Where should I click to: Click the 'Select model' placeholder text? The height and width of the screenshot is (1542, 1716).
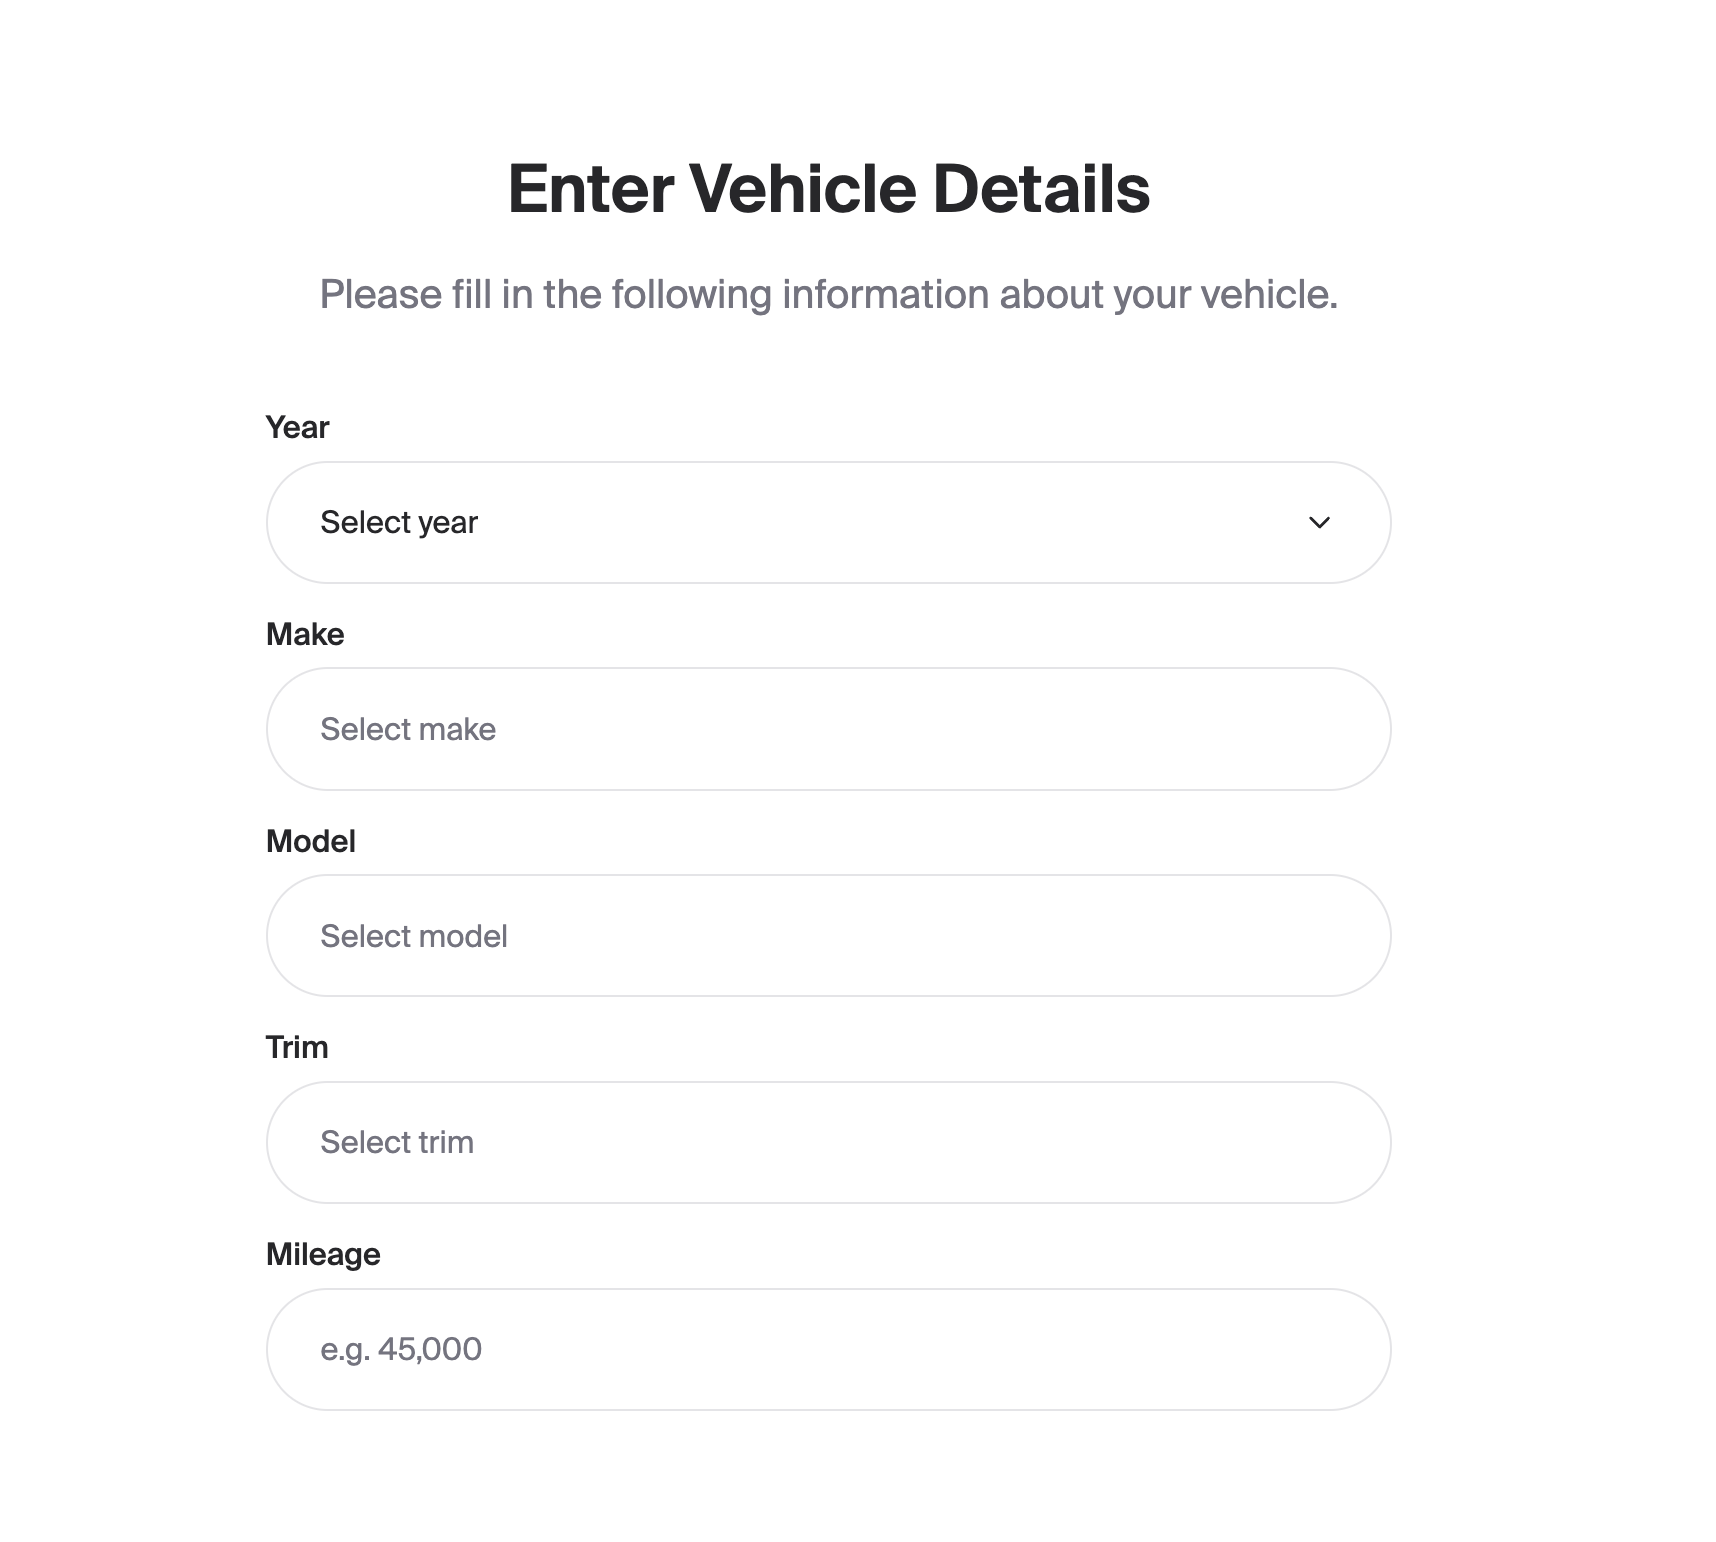(414, 936)
